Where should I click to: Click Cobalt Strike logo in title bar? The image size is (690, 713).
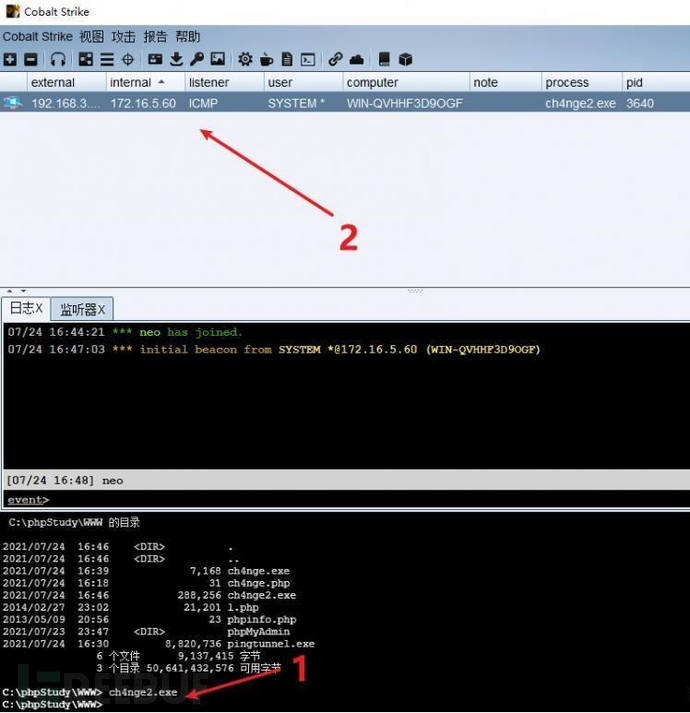pyautogui.click(x=12, y=11)
